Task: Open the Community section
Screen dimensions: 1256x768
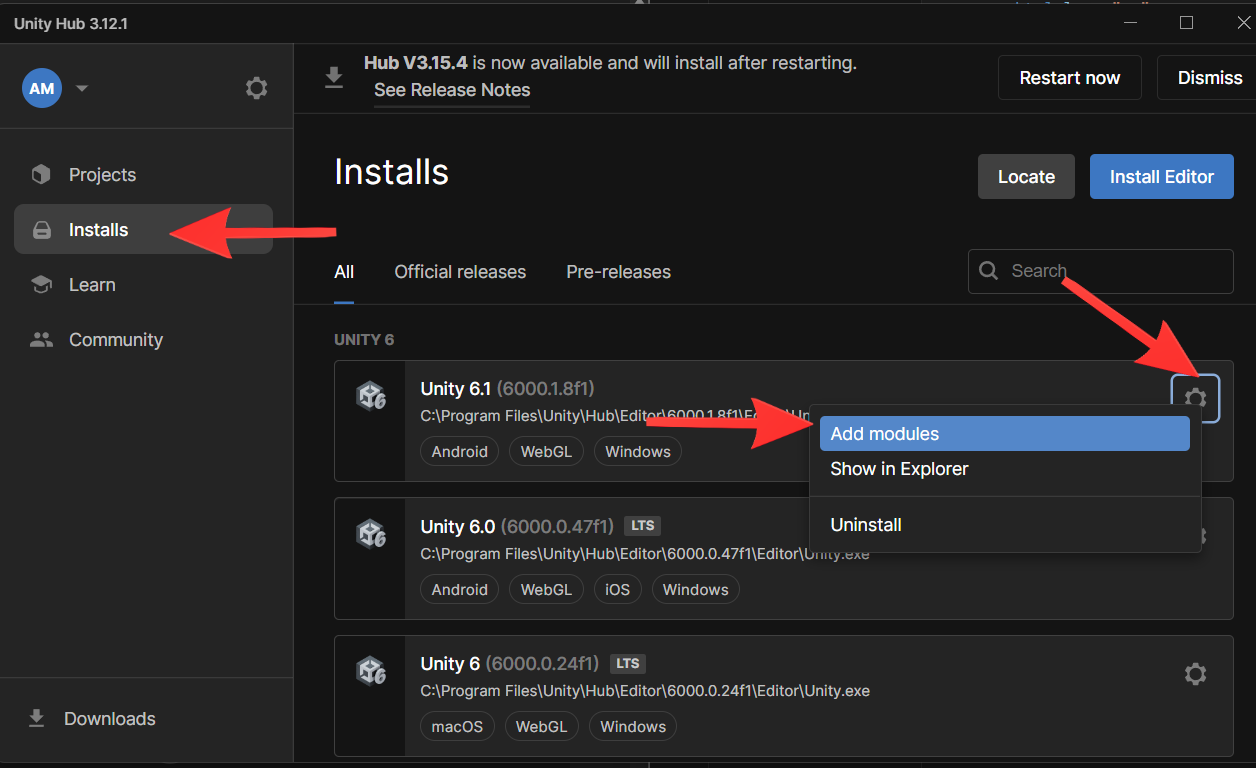Action: pos(115,339)
